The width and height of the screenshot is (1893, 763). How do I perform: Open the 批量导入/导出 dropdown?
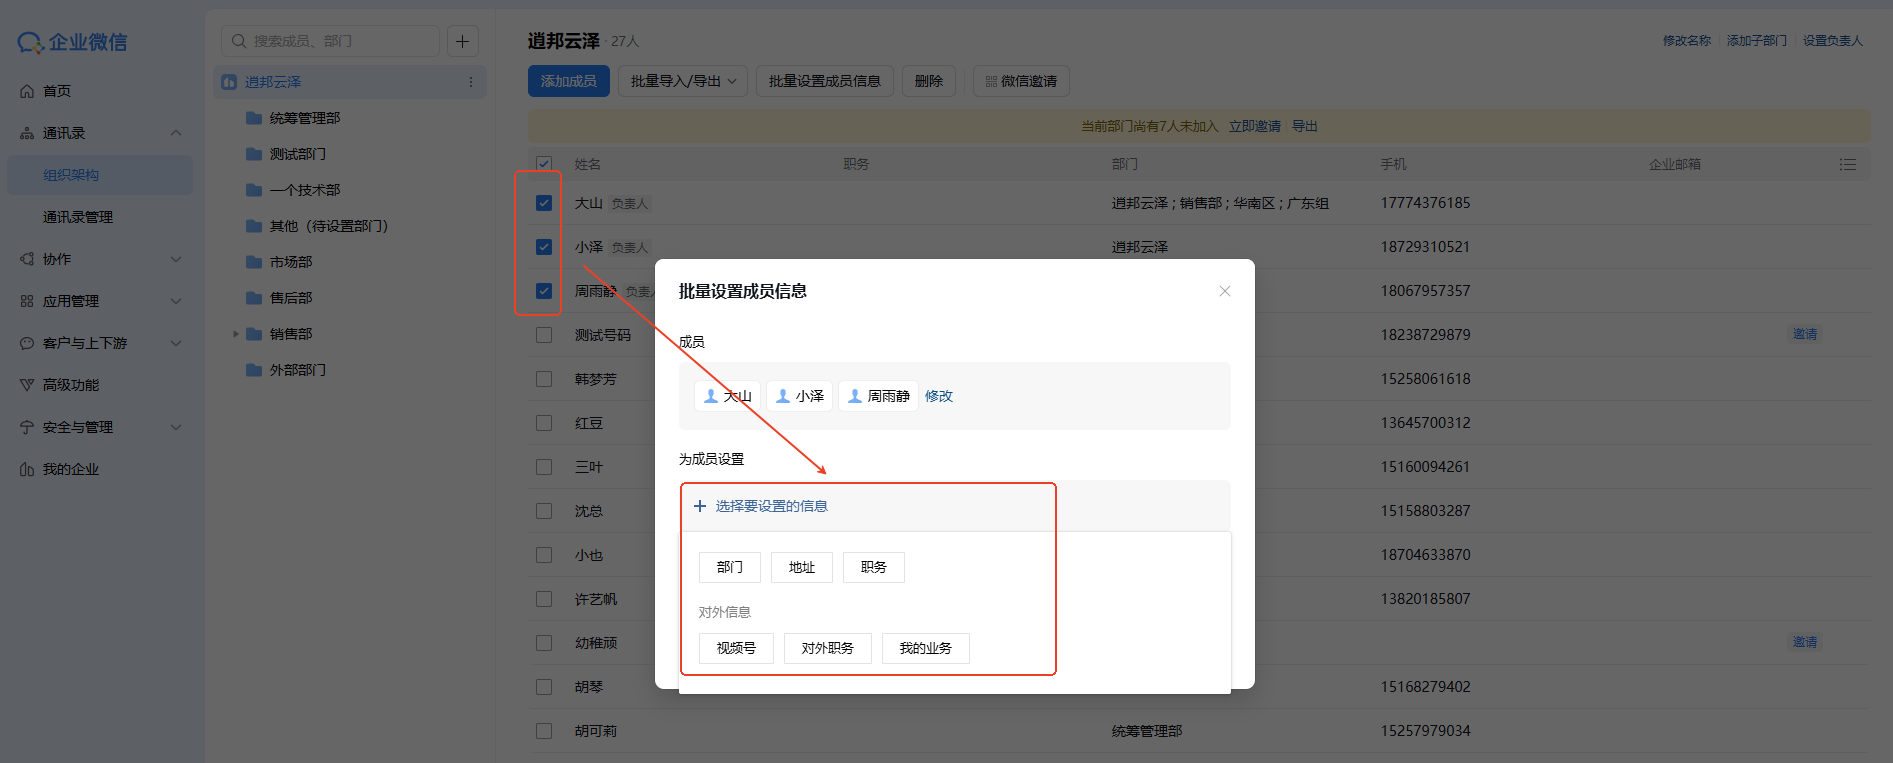pos(683,81)
